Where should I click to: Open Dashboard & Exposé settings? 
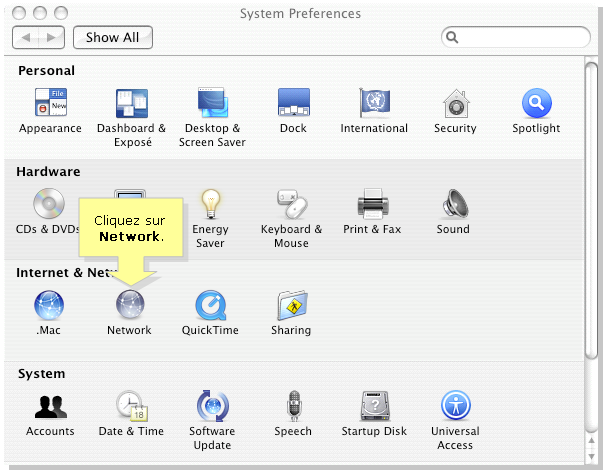(x=131, y=104)
